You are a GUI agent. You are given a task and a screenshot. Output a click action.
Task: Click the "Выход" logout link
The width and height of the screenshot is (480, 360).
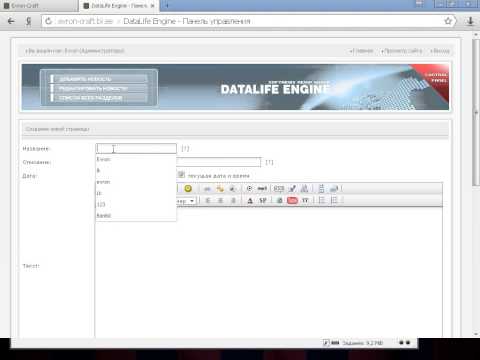coord(440,51)
